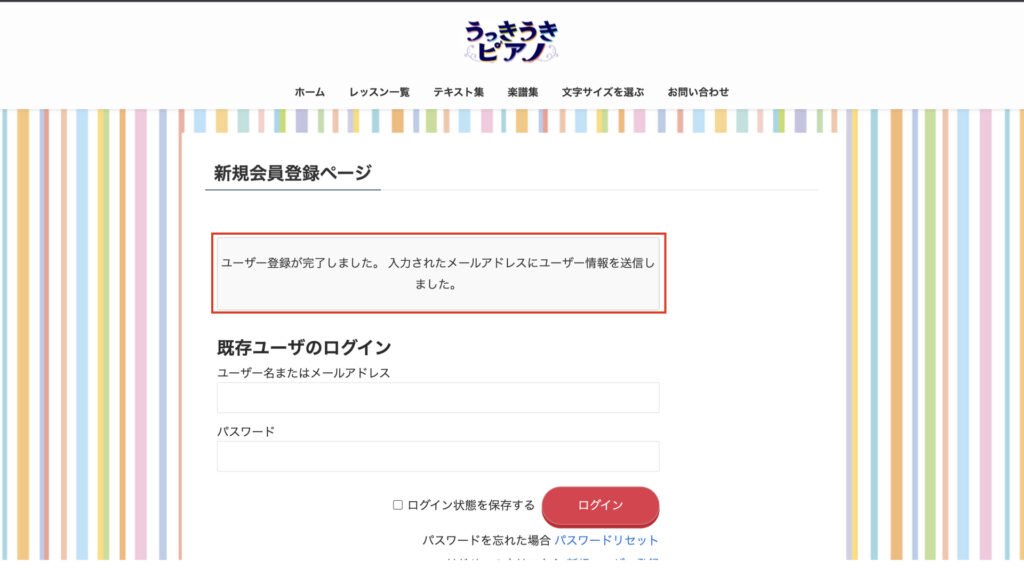Enable the ログイン状態を保存する checkbox
Viewport: 1024px width, 576px height.
point(398,506)
